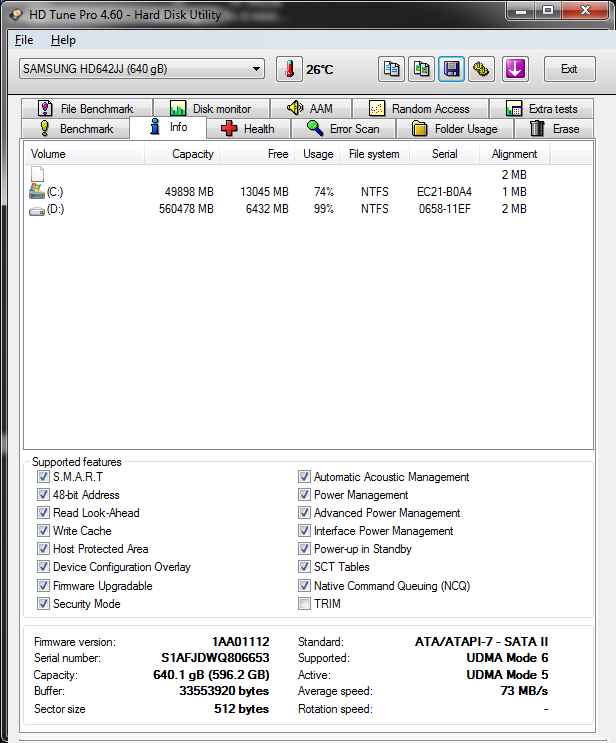The height and width of the screenshot is (743, 616).
Task: Open the options tools icon
Action: pyautogui.click(x=481, y=69)
